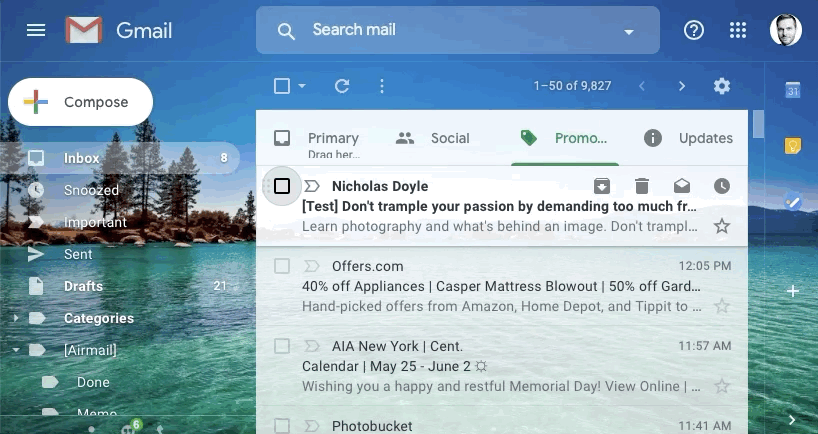
Task: Tick the Offers.com email checkbox
Action: (x=282, y=266)
